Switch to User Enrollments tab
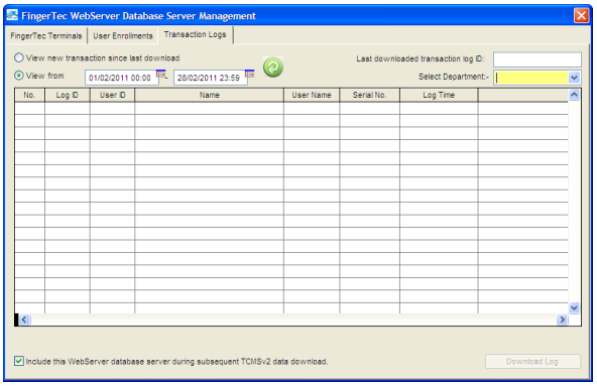597x386 pixels. [123, 36]
